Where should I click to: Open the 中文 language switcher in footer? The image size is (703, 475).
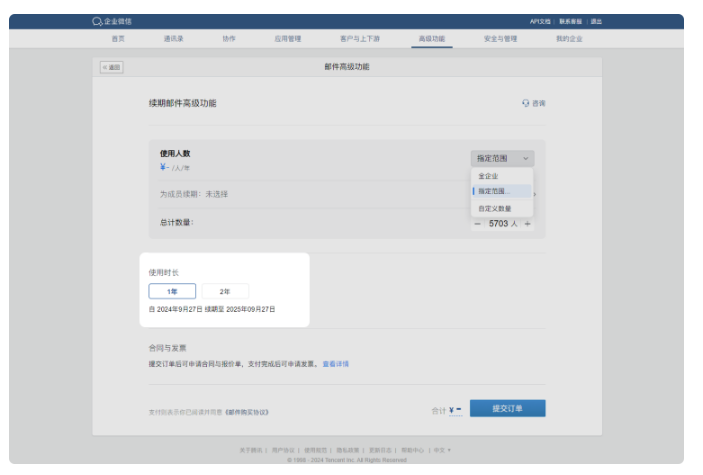pyautogui.click(x=441, y=450)
